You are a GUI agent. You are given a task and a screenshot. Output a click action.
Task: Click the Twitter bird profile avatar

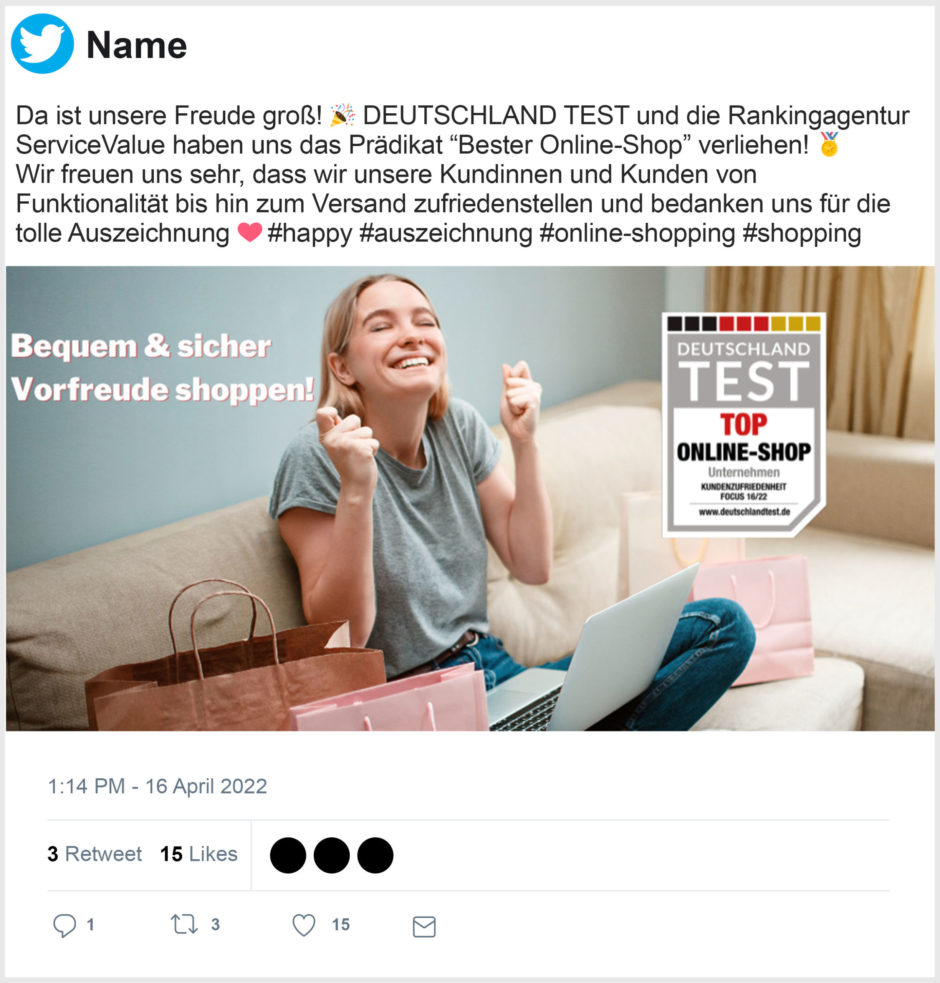pyautogui.click(x=42, y=44)
